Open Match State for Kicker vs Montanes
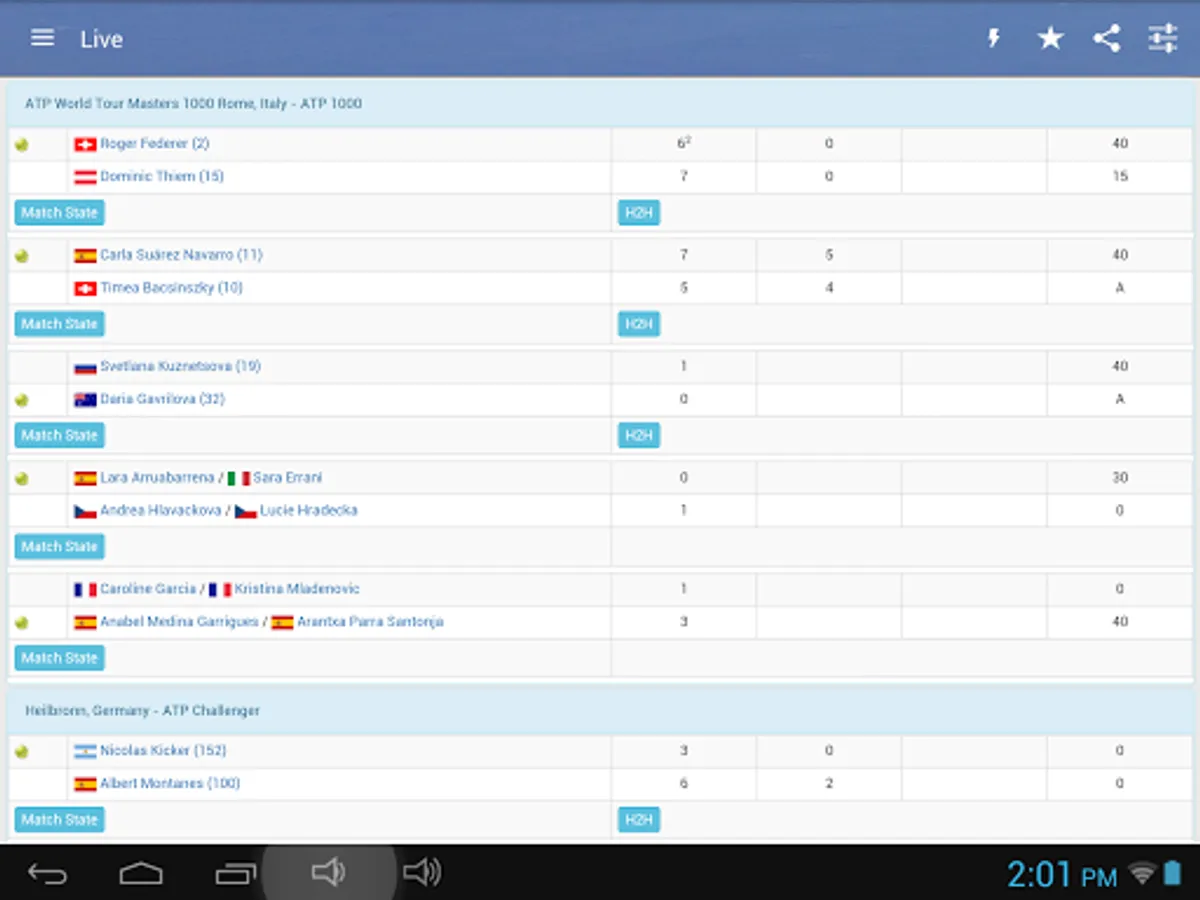This screenshot has width=1200, height=900. click(59, 820)
